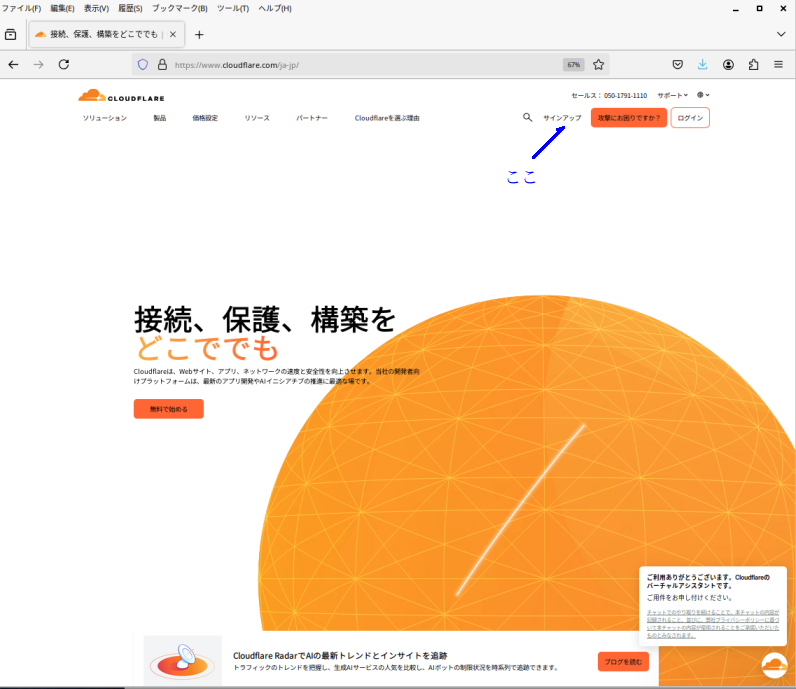Viewport: 796px width, 689px height.
Task: Click the サインアップ link
Action: [562, 118]
